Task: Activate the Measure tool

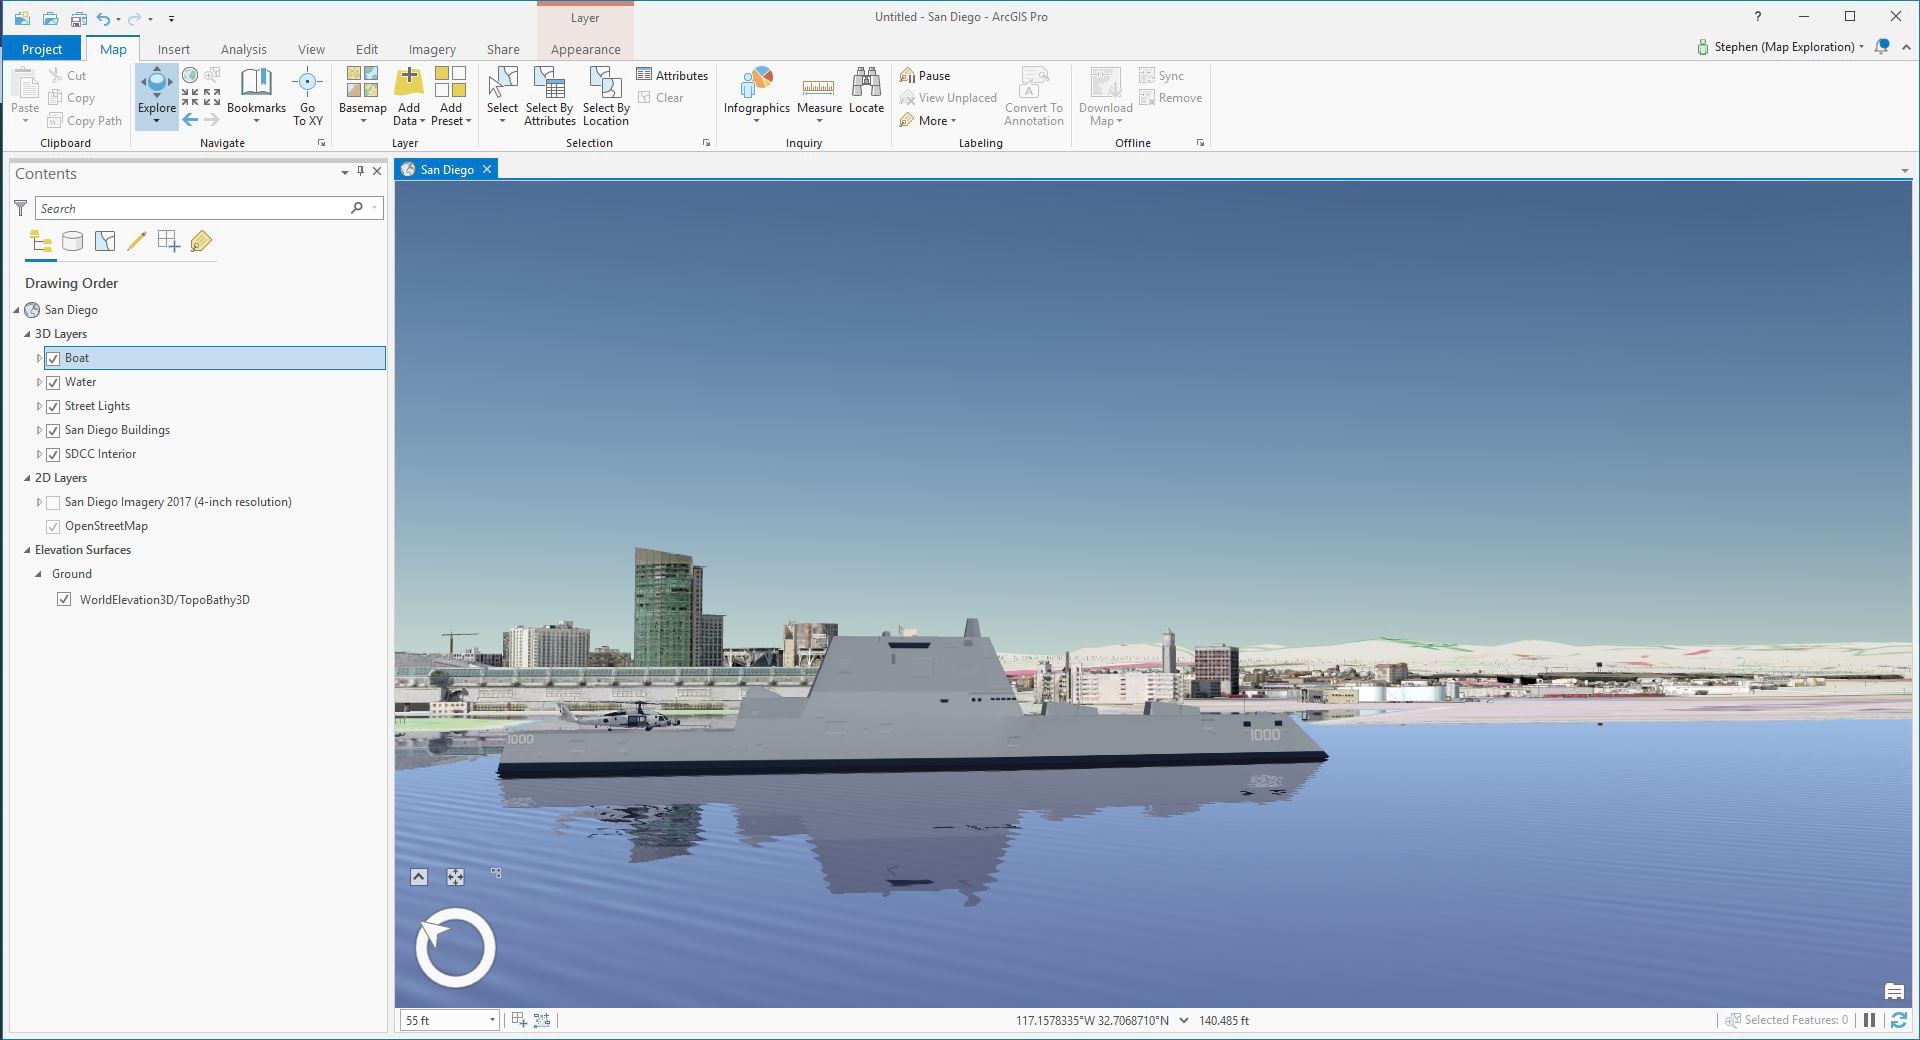Action: (819, 96)
